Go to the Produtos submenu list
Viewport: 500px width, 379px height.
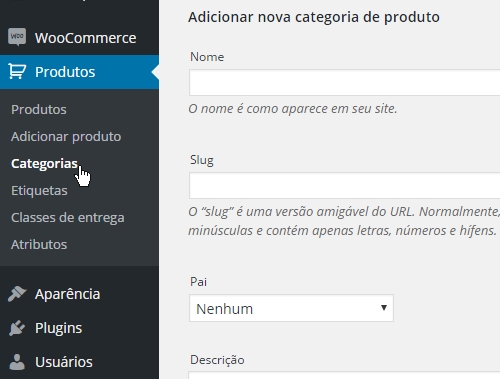tap(39, 110)
